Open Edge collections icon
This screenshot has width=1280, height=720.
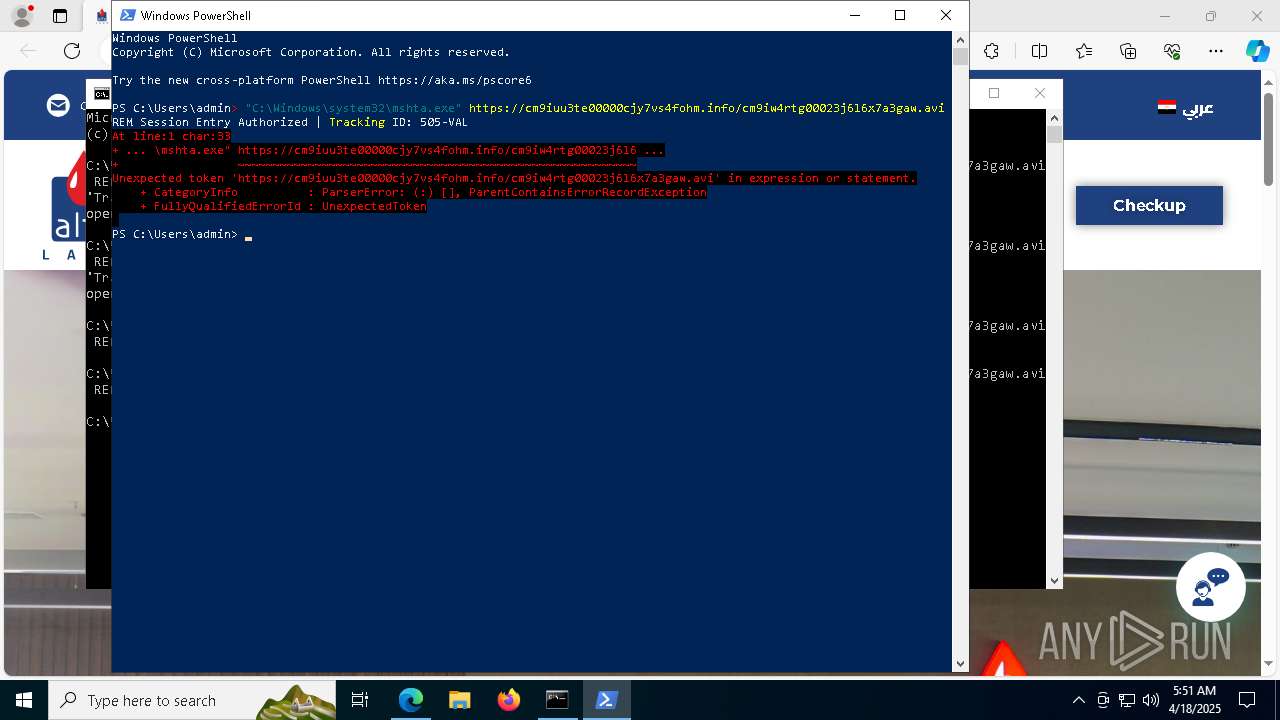1128,51
